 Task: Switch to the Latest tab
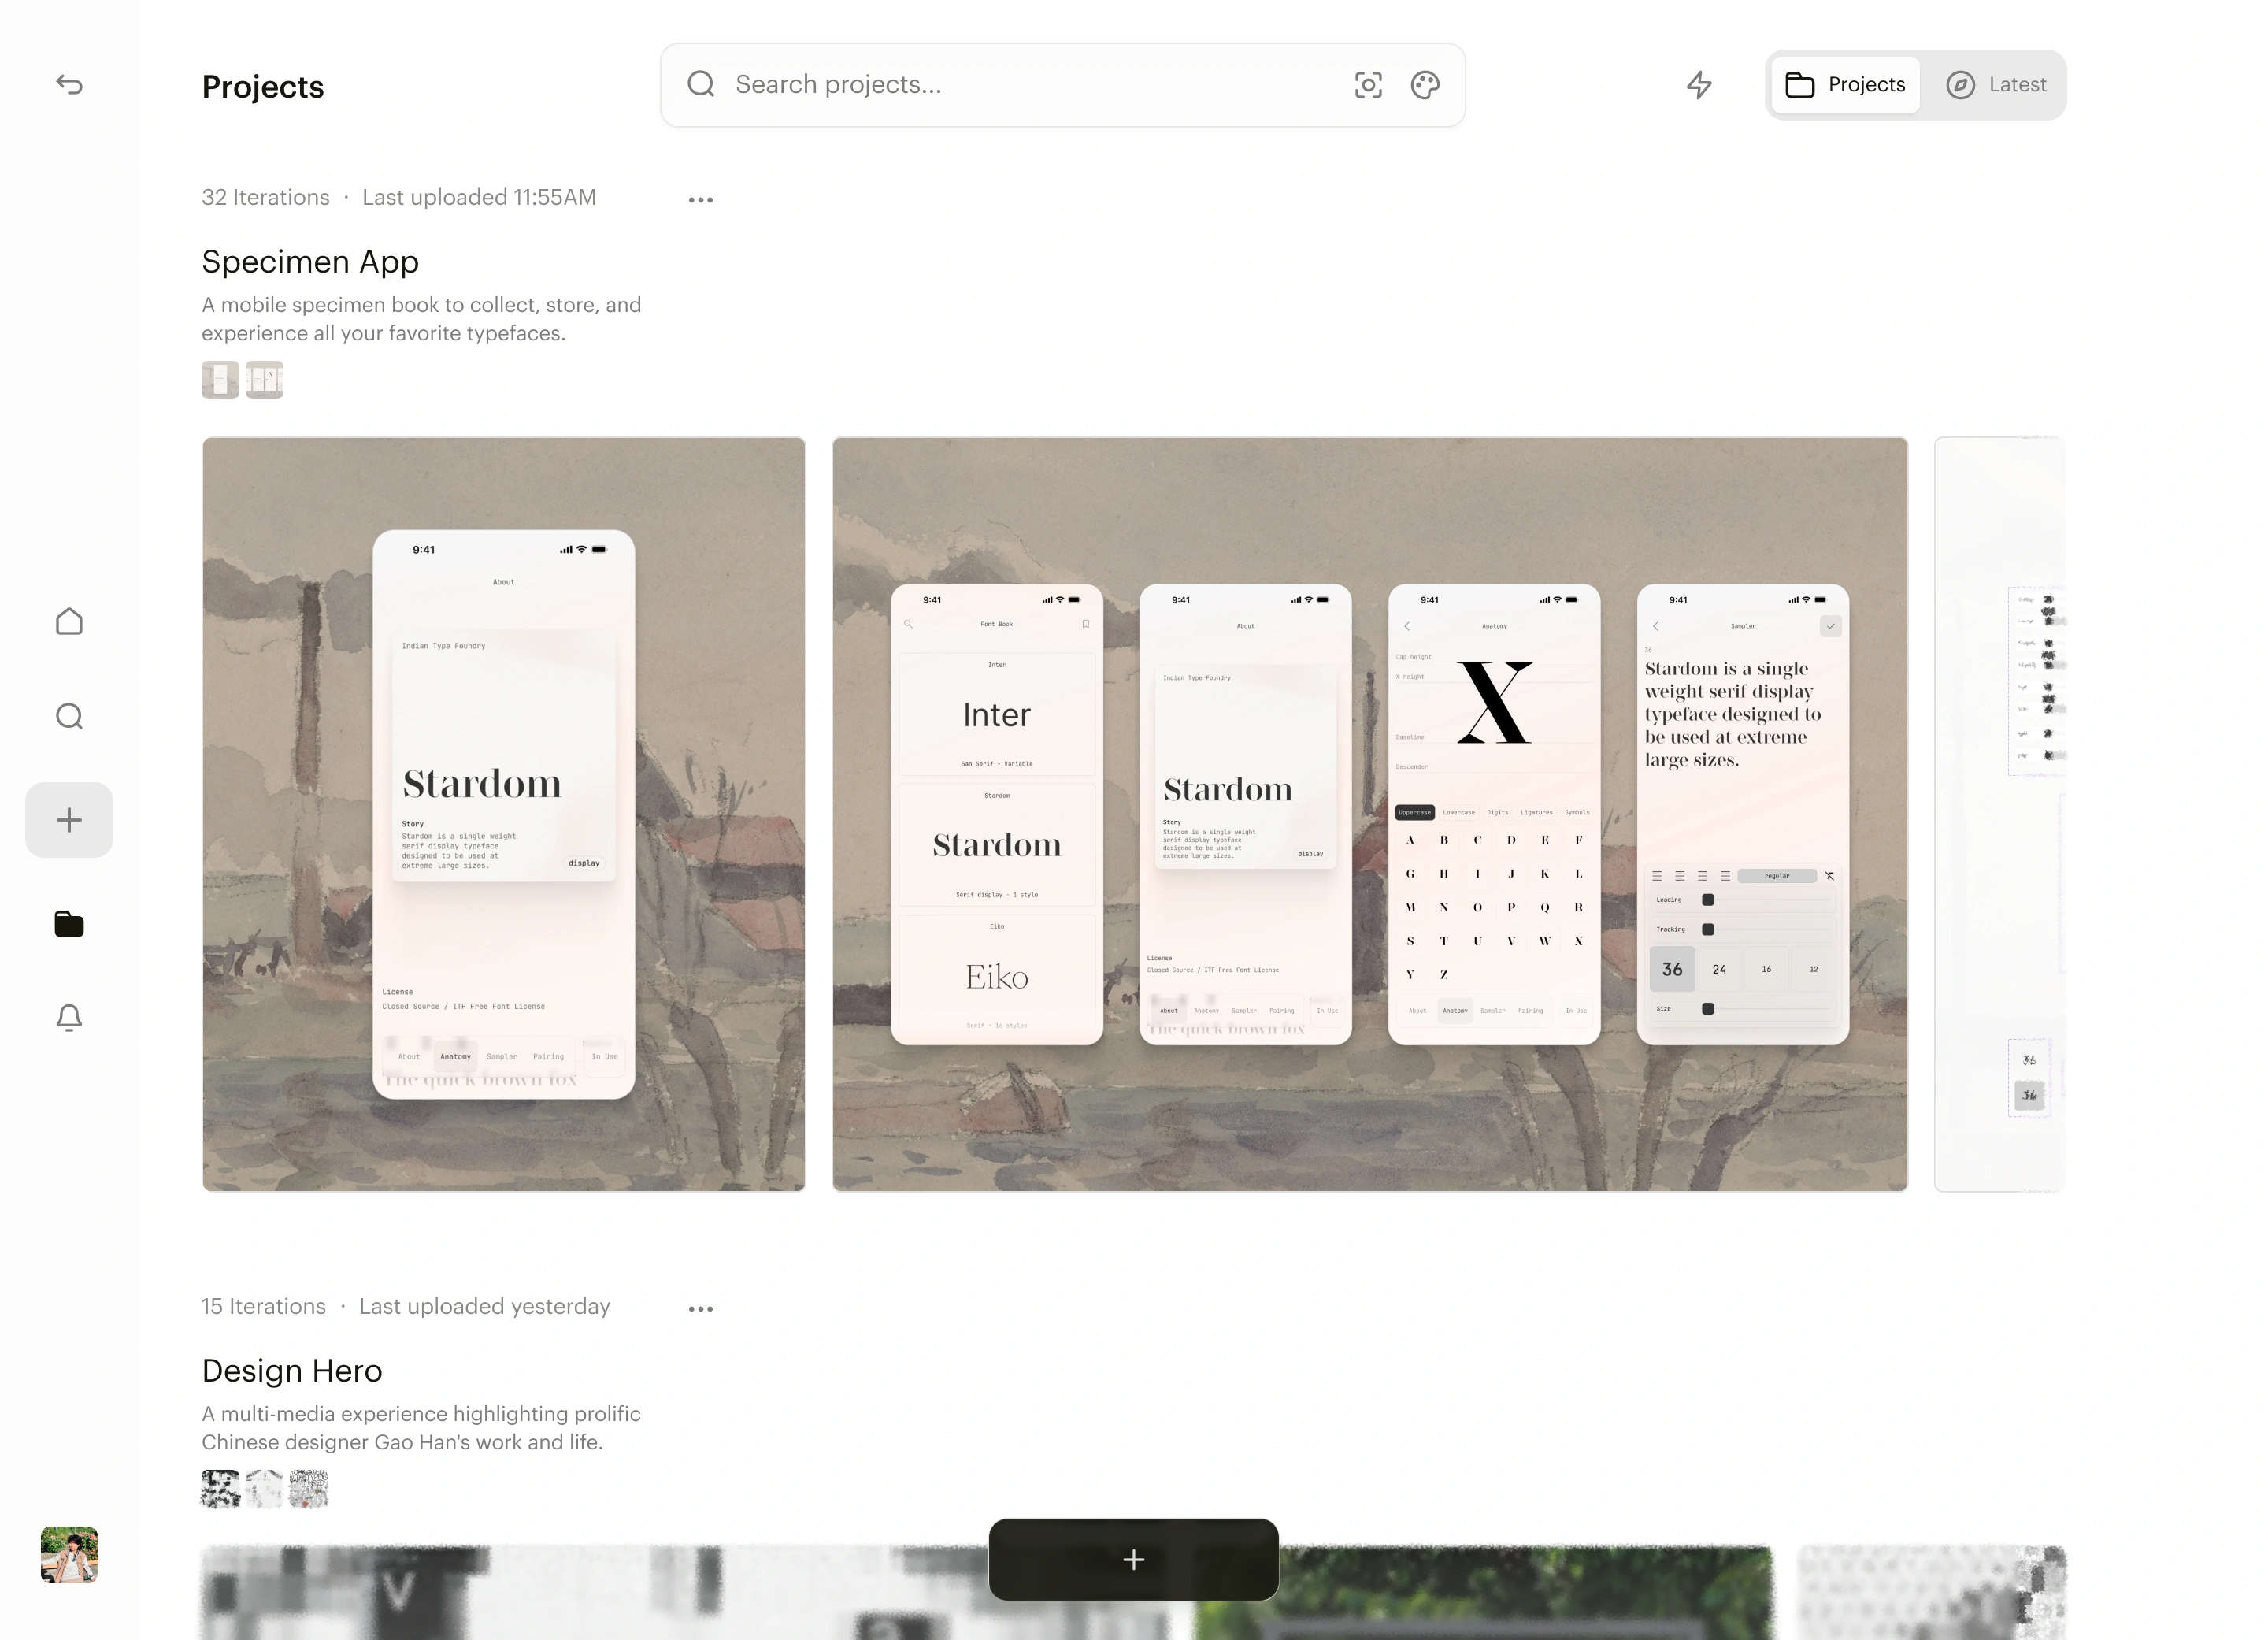click(x=1996, y=85)
